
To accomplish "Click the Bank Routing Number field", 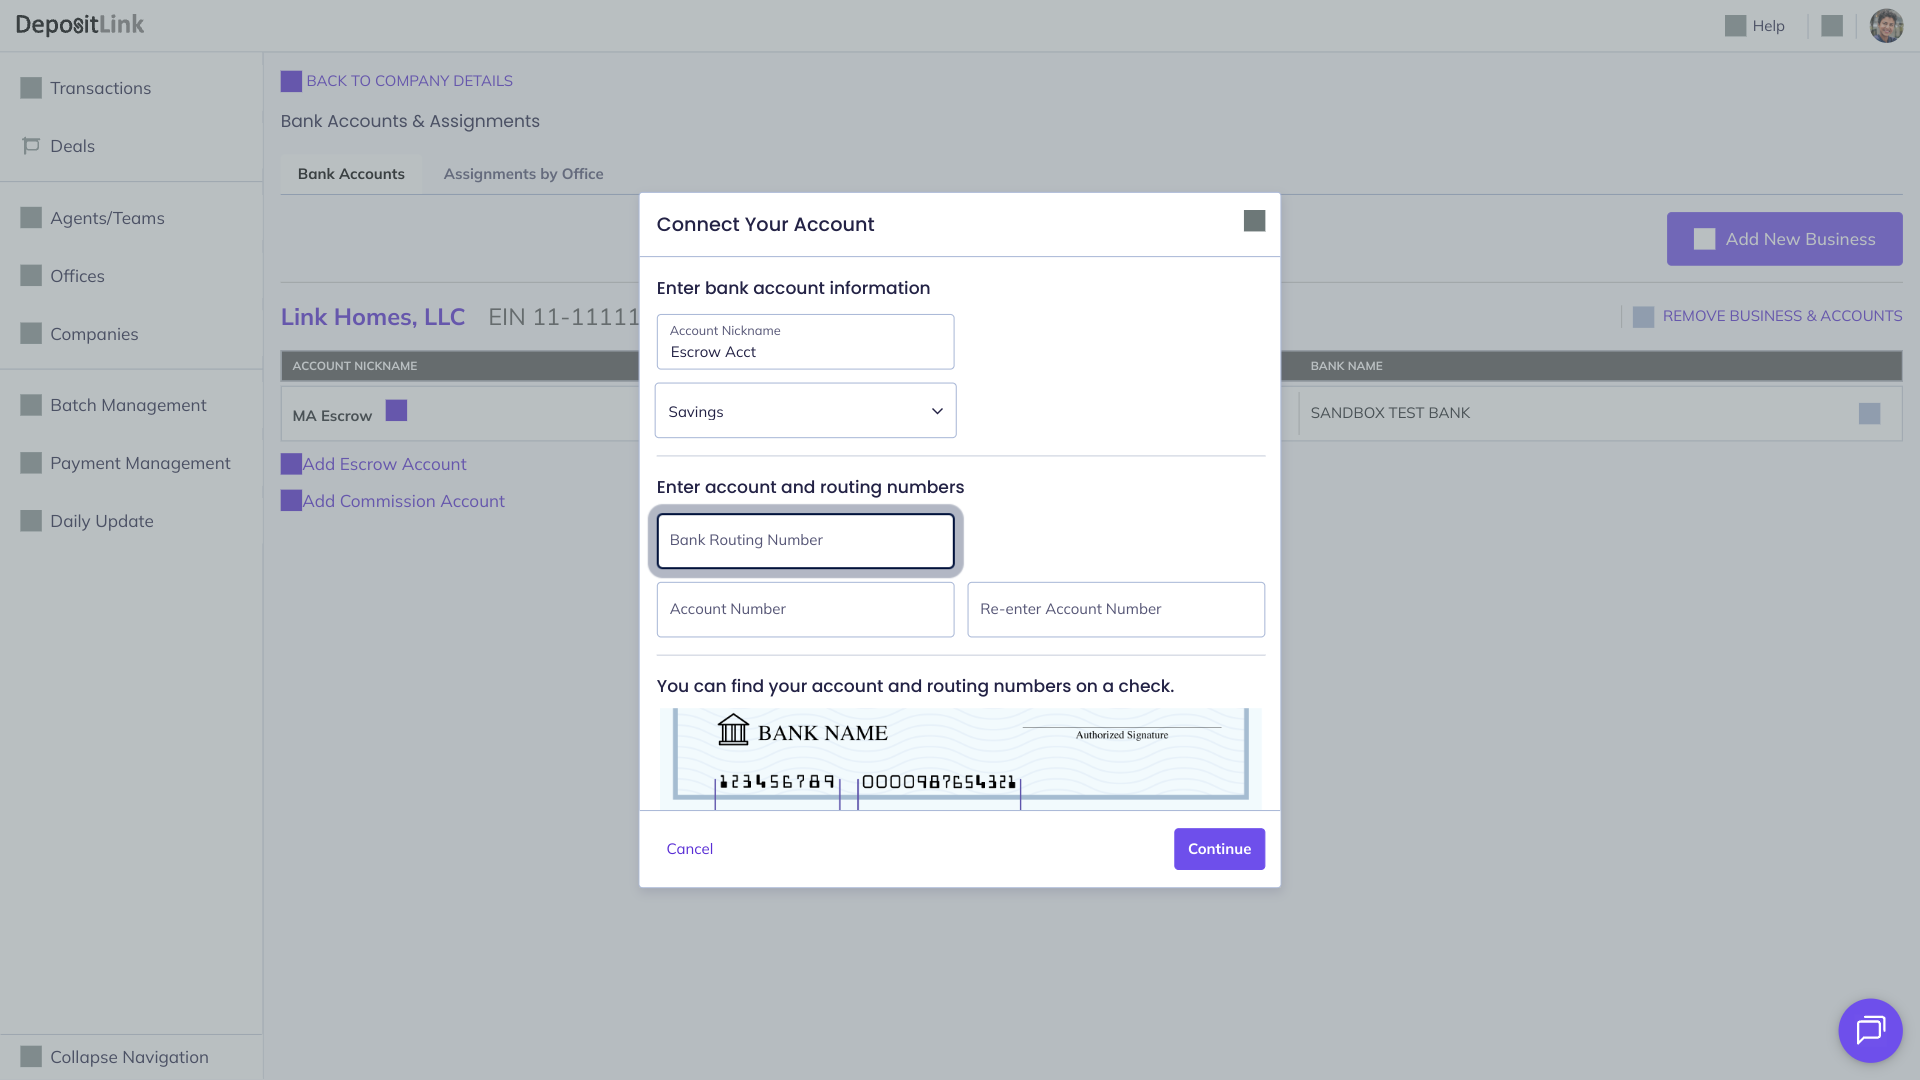I will 805,541.
